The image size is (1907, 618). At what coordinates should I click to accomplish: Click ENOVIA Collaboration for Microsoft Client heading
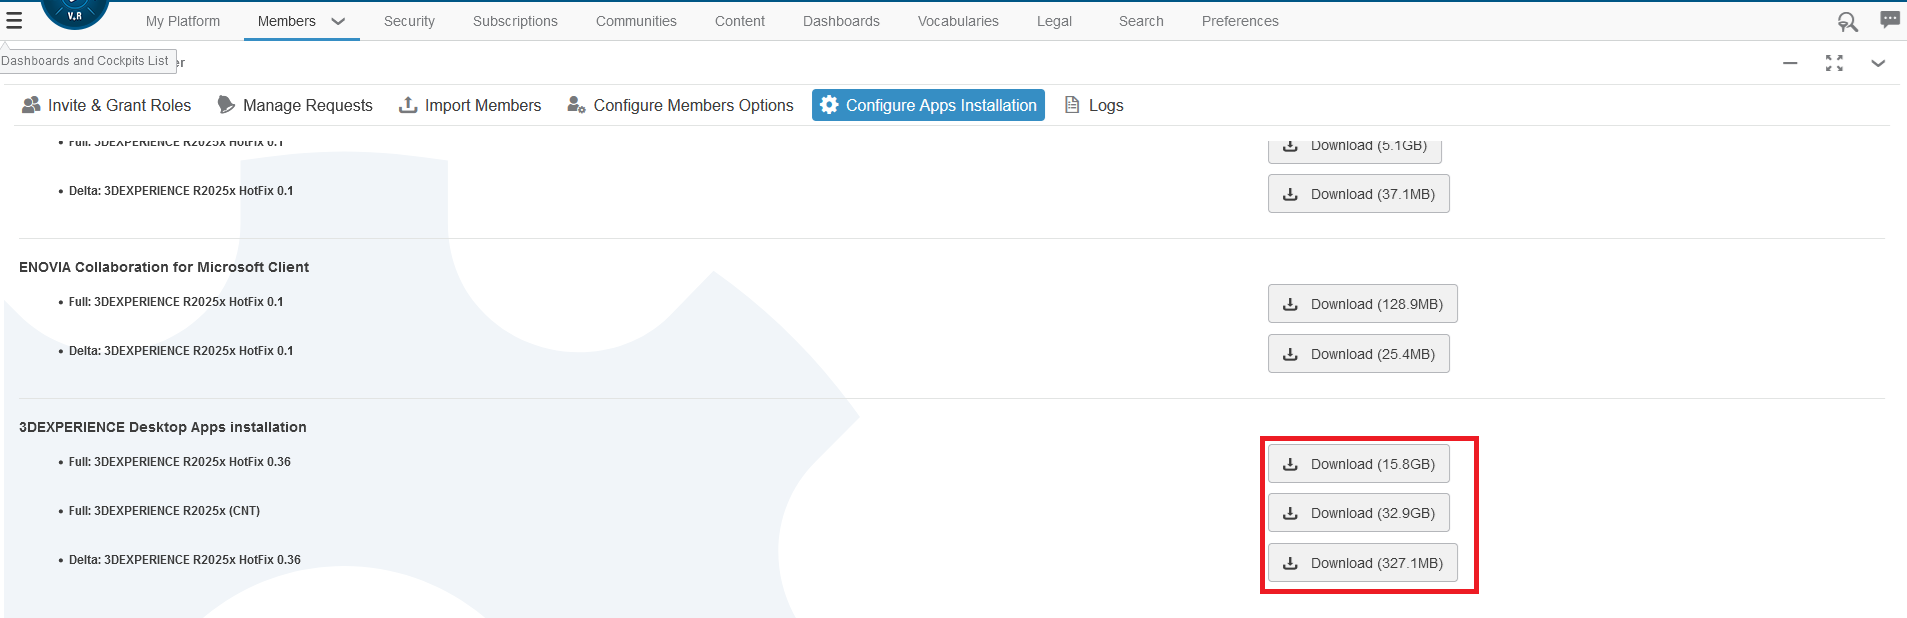pos(164,267)
